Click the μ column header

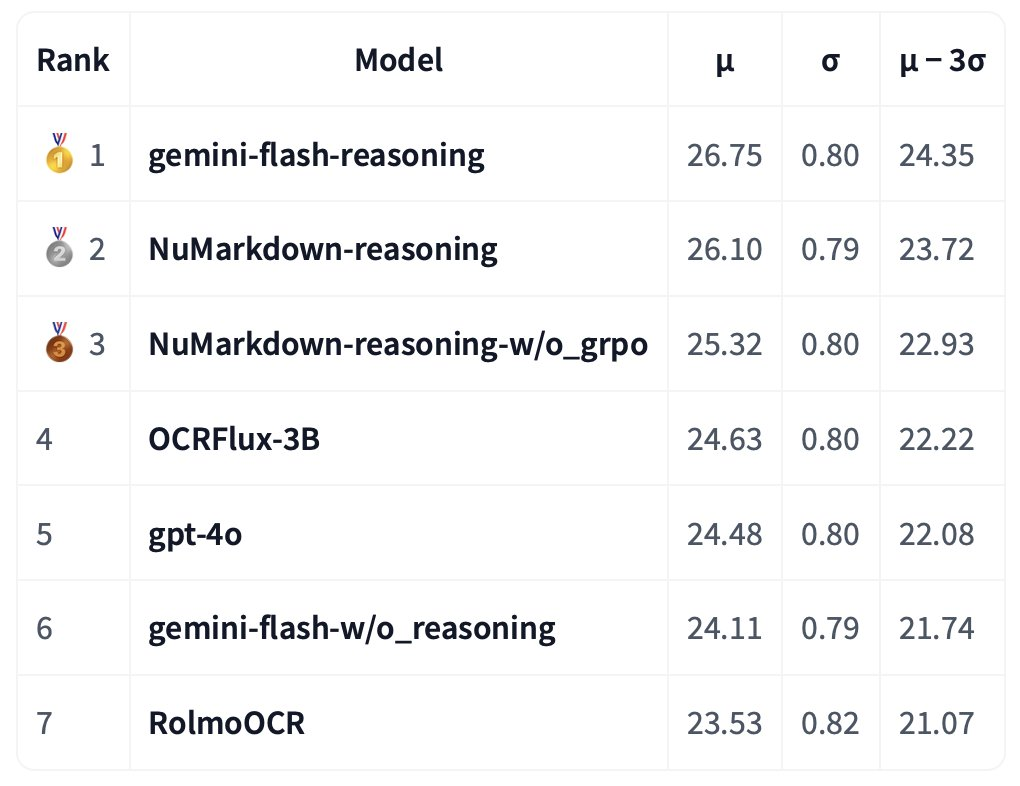point(724,60)
